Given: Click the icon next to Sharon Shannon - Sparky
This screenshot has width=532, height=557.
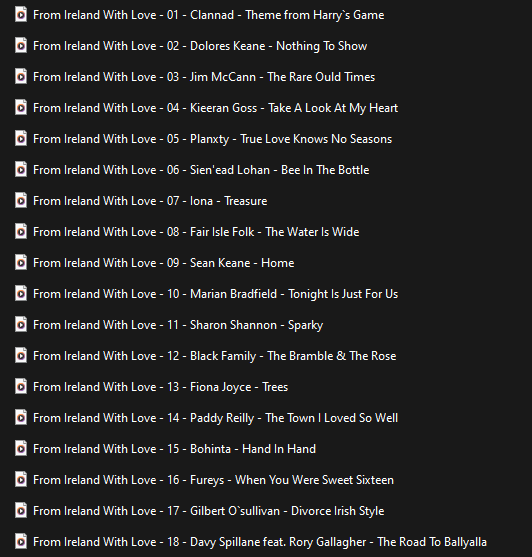Looking at the screenshot, I should 21,324.
